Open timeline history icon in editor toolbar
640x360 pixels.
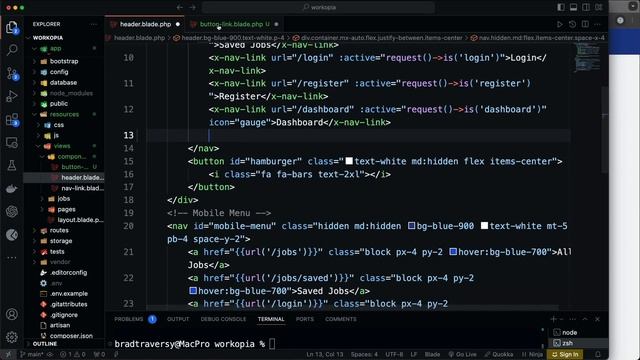pyautogui.click(x=572, y=24)
